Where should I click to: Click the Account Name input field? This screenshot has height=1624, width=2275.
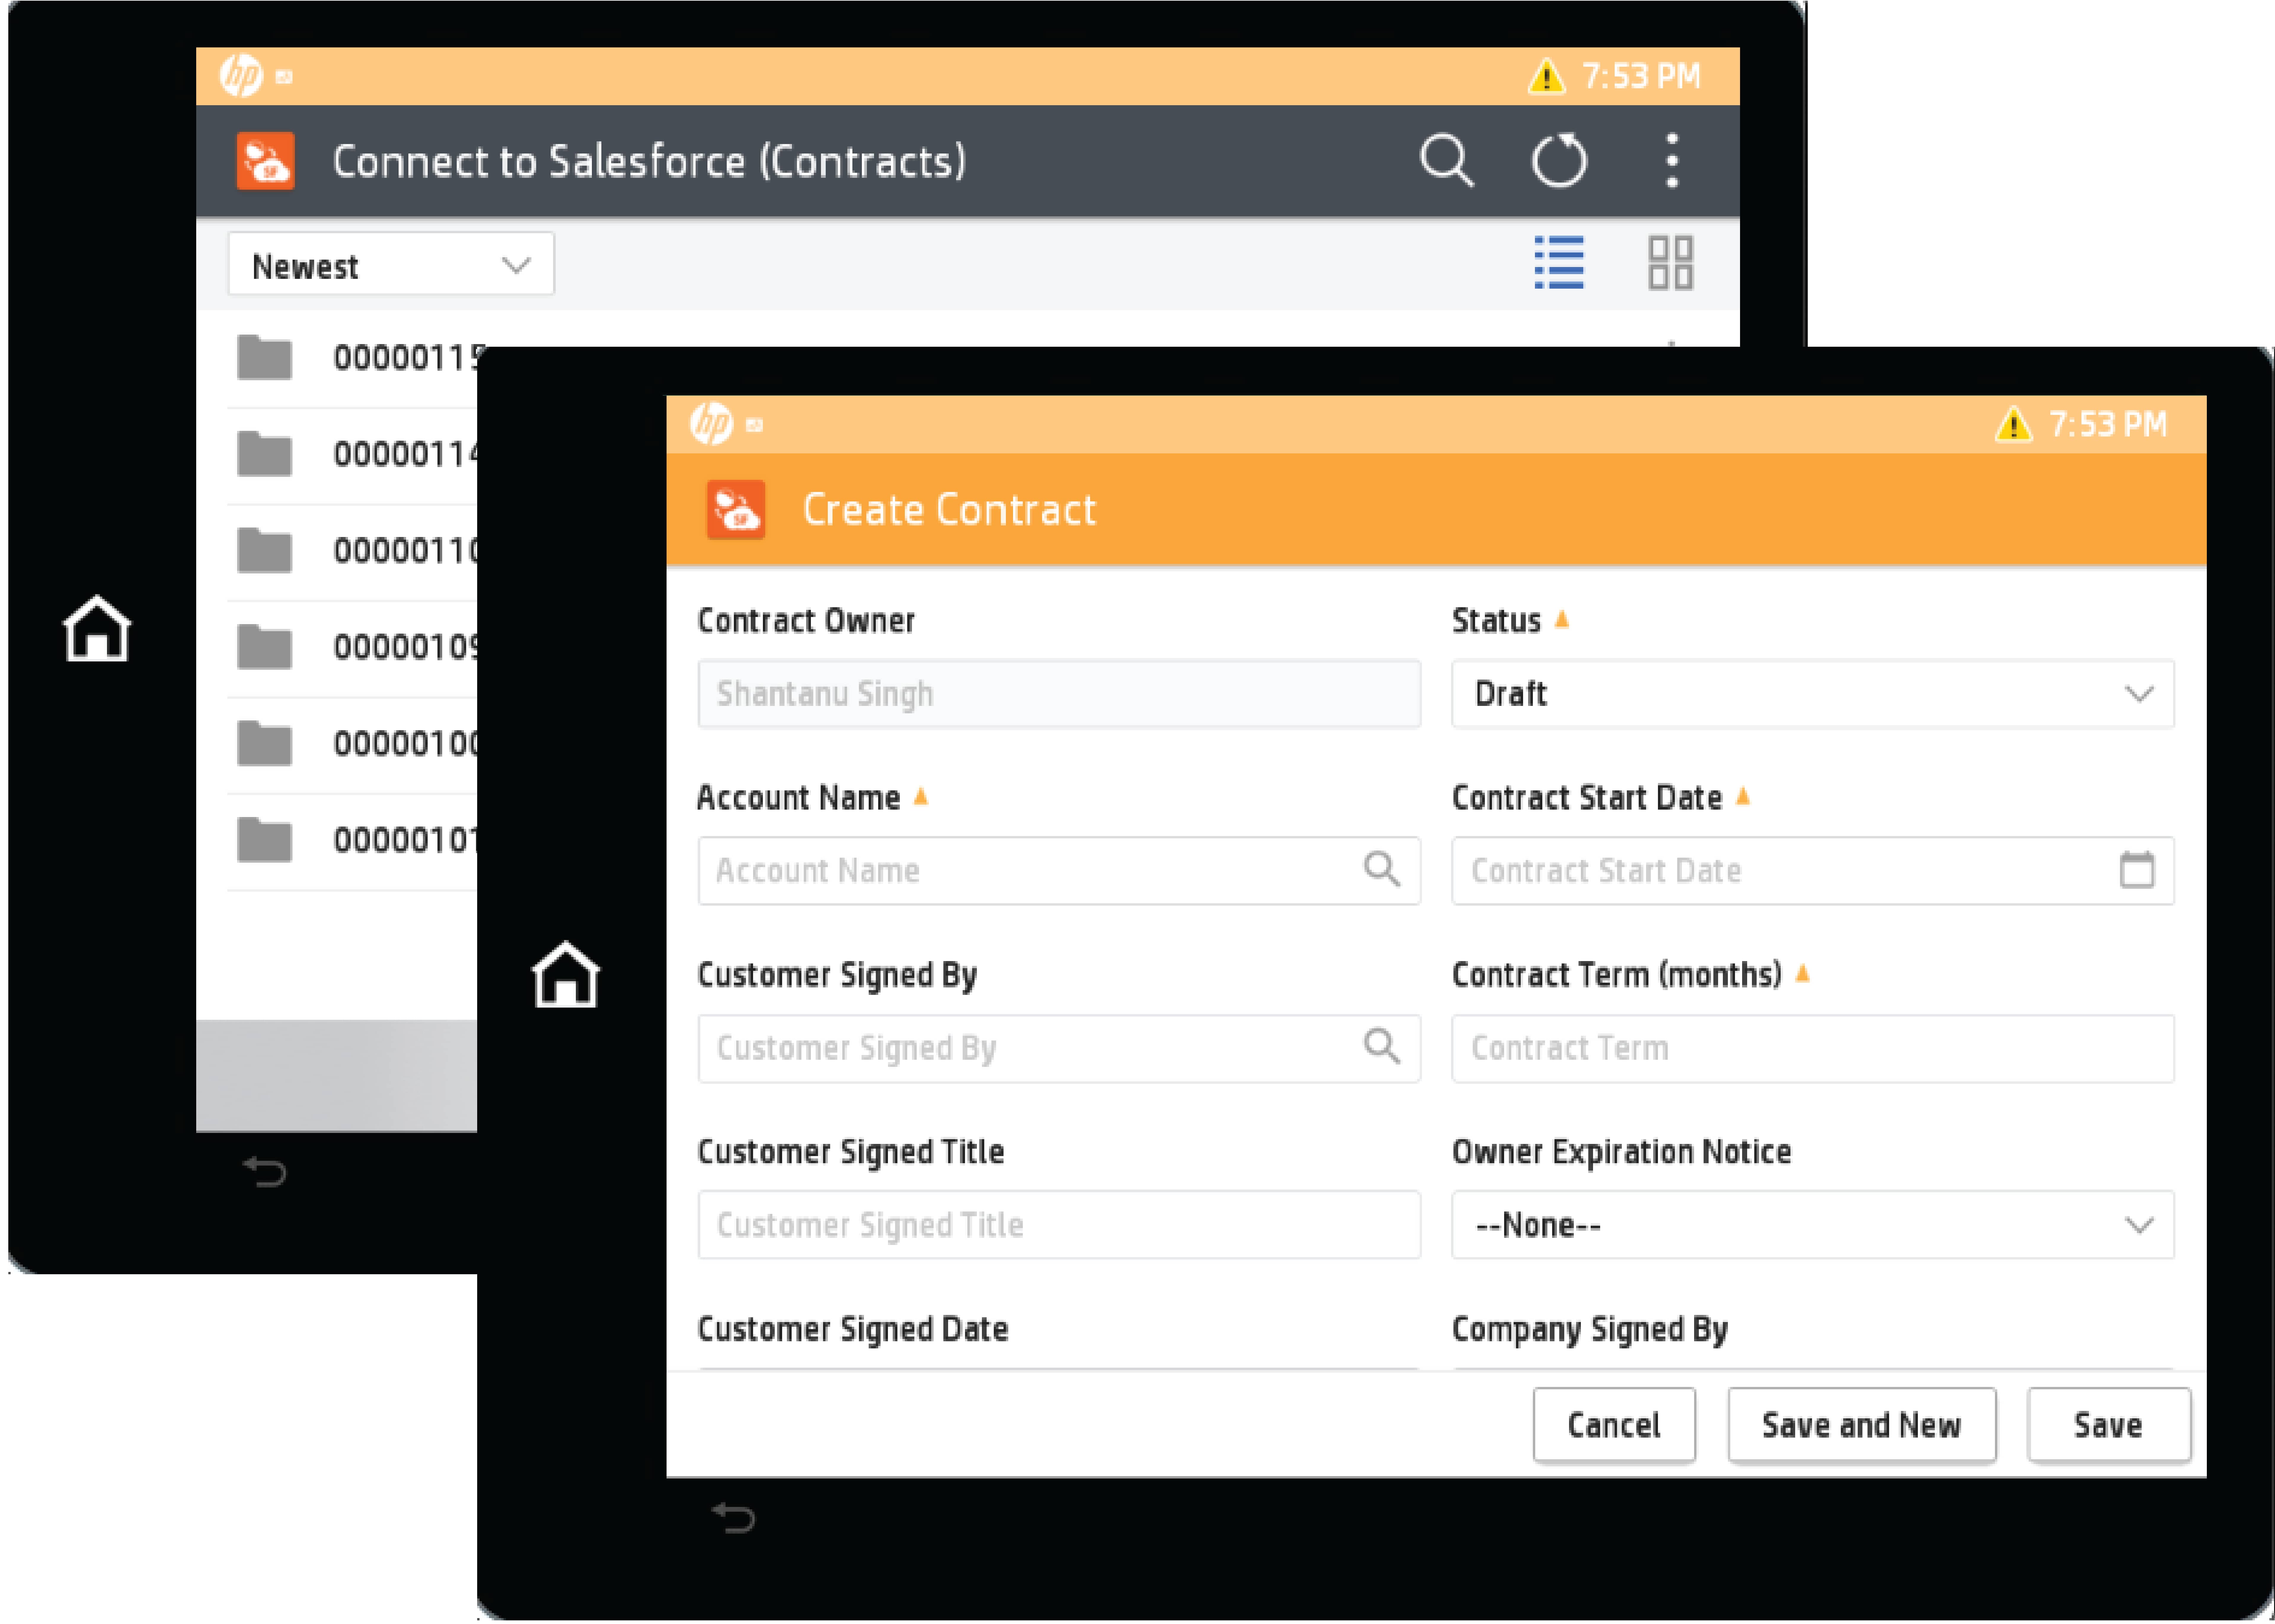pos(1059,871)
